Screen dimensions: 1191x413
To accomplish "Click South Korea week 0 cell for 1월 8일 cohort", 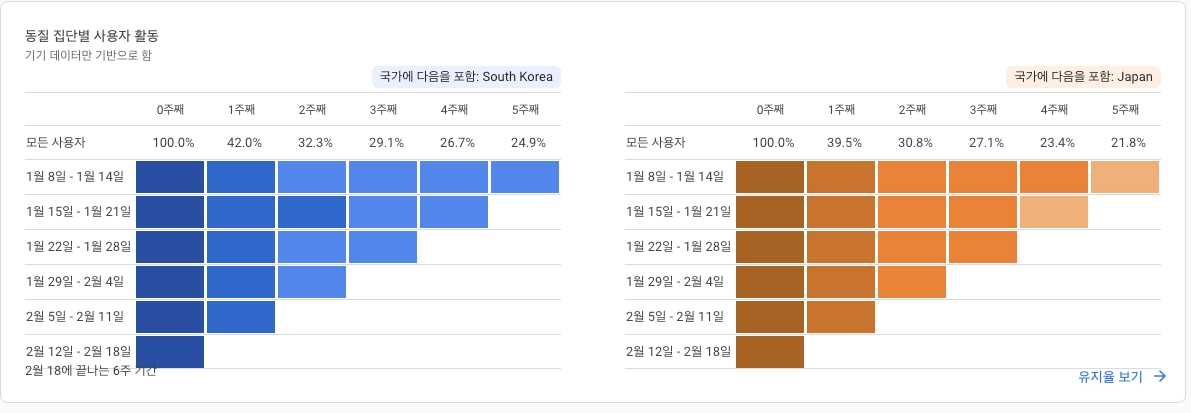I will (x=170, y=177).
